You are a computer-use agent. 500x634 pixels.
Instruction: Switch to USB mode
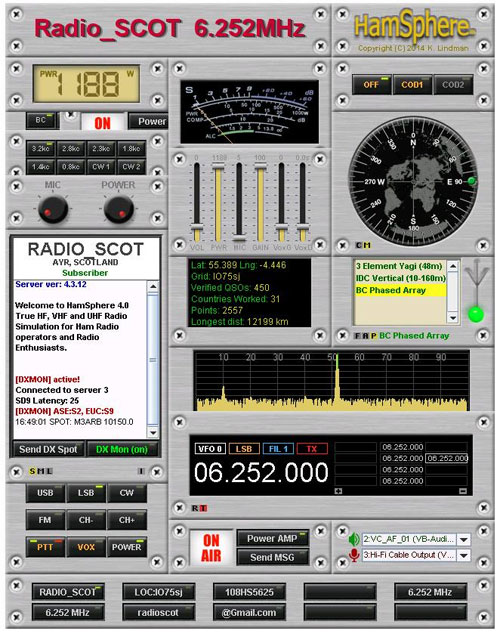(x=45, y=493)
